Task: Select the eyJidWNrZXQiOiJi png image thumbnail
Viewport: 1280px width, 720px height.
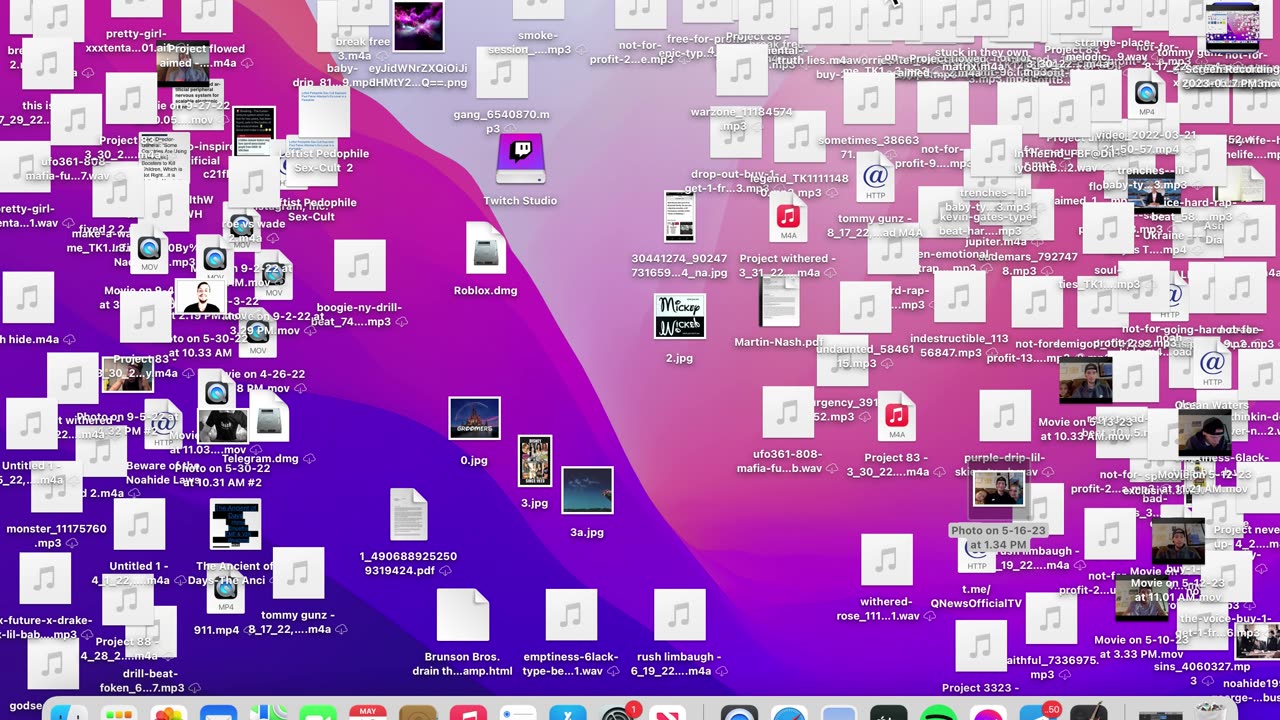Action: click(x=419, y=26)
